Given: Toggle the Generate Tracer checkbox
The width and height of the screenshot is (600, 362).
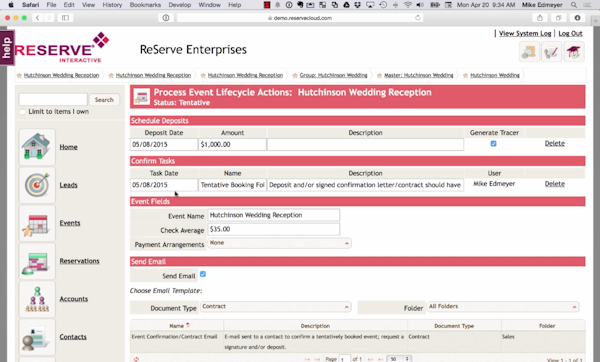Looking at the screenshot, I should click(493, 143).
